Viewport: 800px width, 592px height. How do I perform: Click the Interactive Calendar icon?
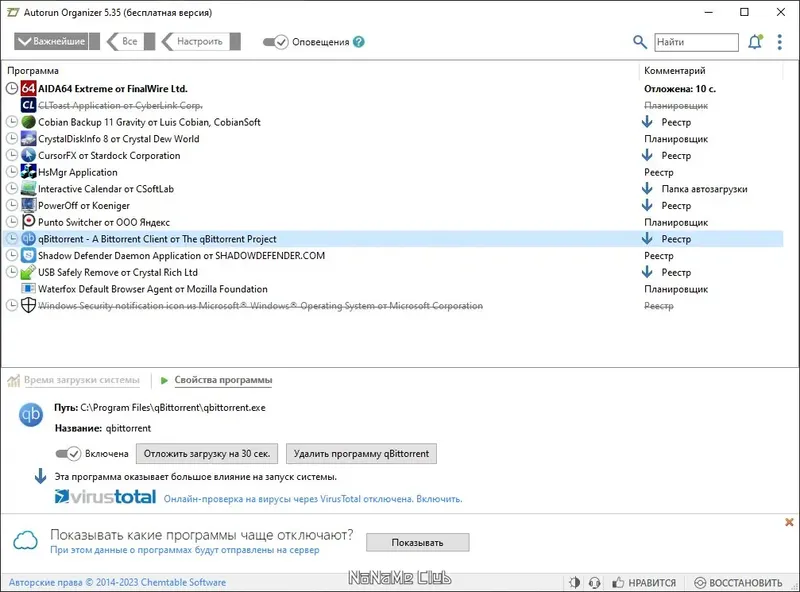[29, 189]
